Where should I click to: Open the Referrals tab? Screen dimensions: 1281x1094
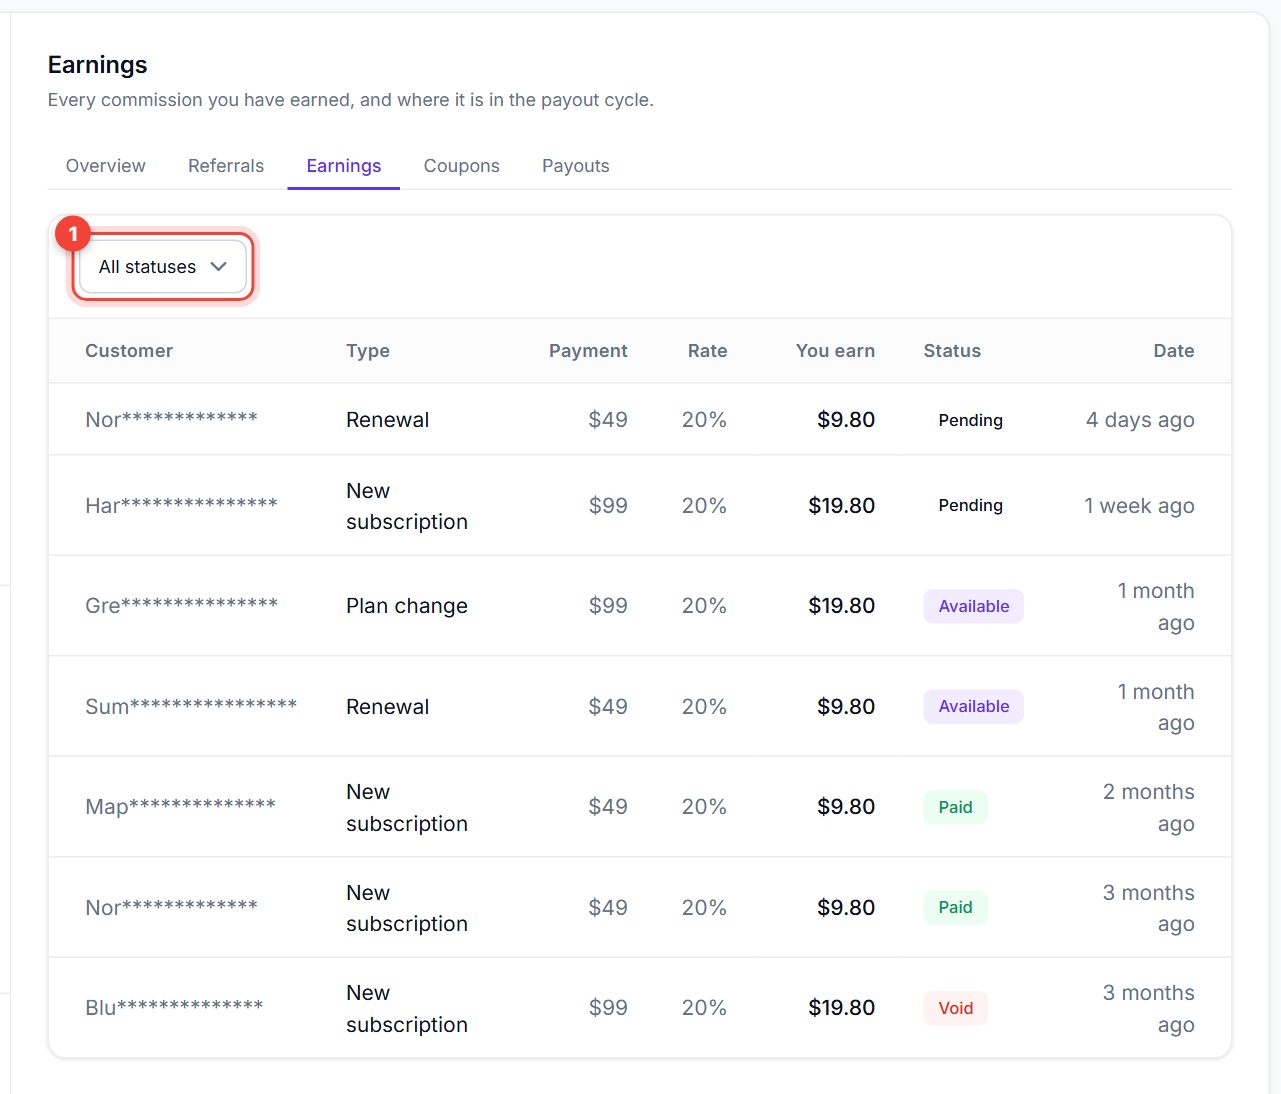pos(226,166)
